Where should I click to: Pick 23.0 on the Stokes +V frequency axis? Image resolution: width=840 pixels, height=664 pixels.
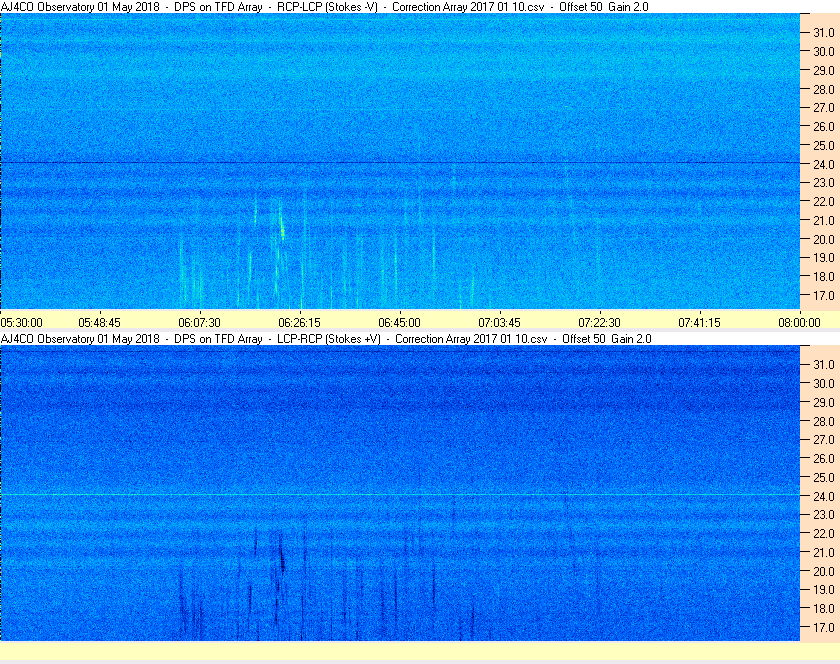tap(824, 514)
